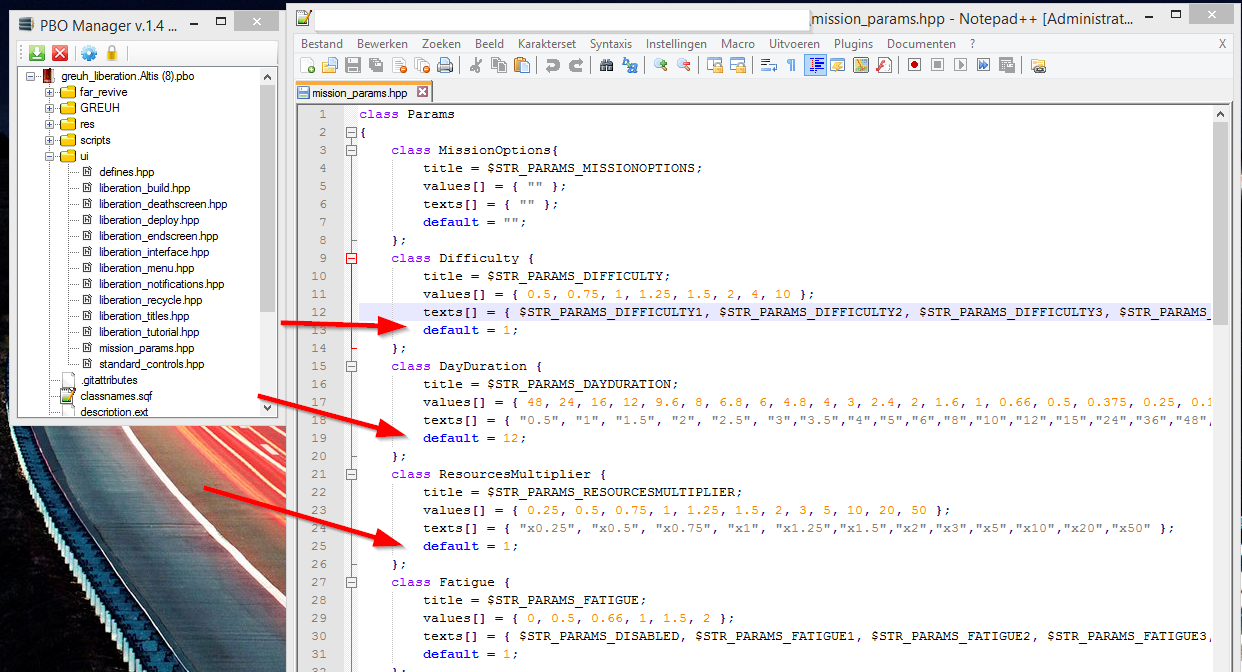Select classnames.sqf in the tree
This screenshot has height=672, width=1242.
tap(116, 396)
